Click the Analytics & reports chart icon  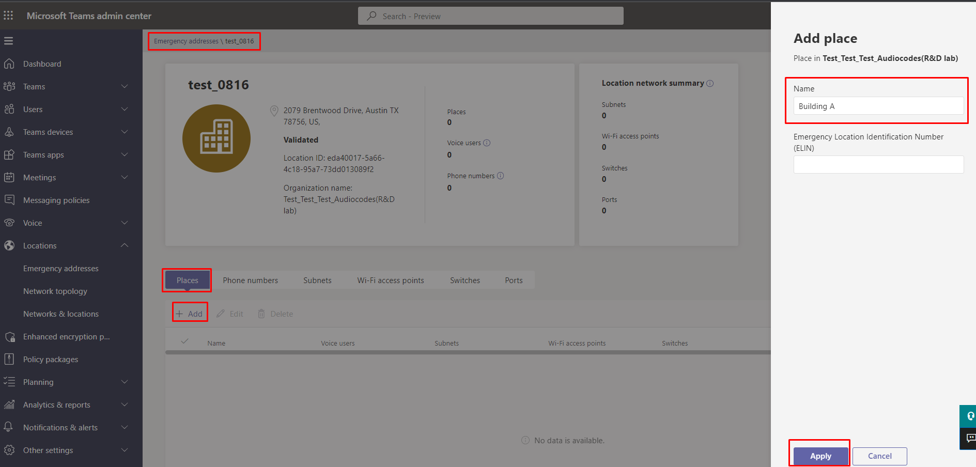click(9, 405)
